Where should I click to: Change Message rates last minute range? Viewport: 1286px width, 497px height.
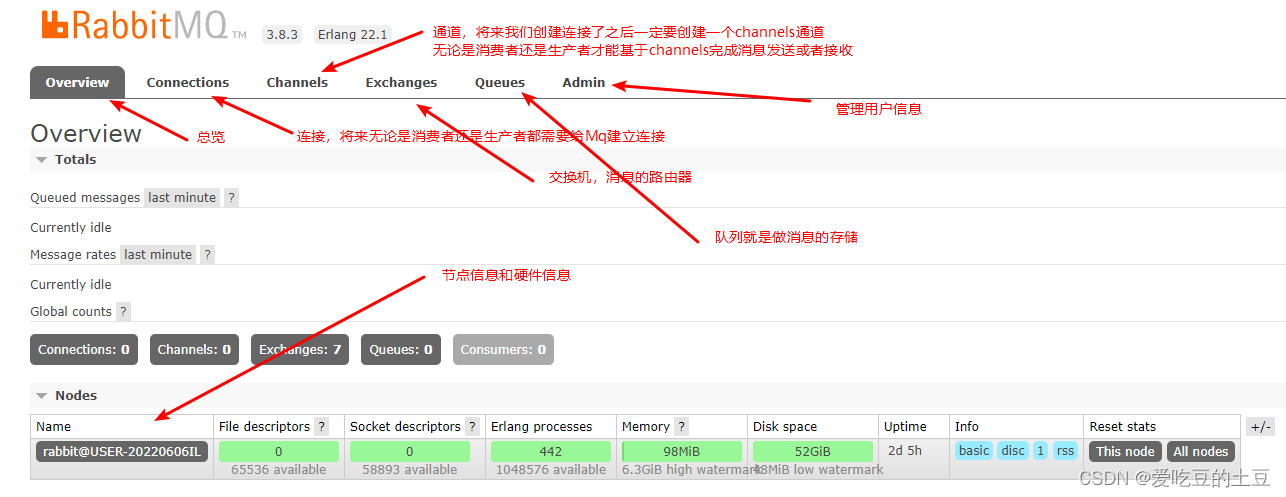click(158, 254)
